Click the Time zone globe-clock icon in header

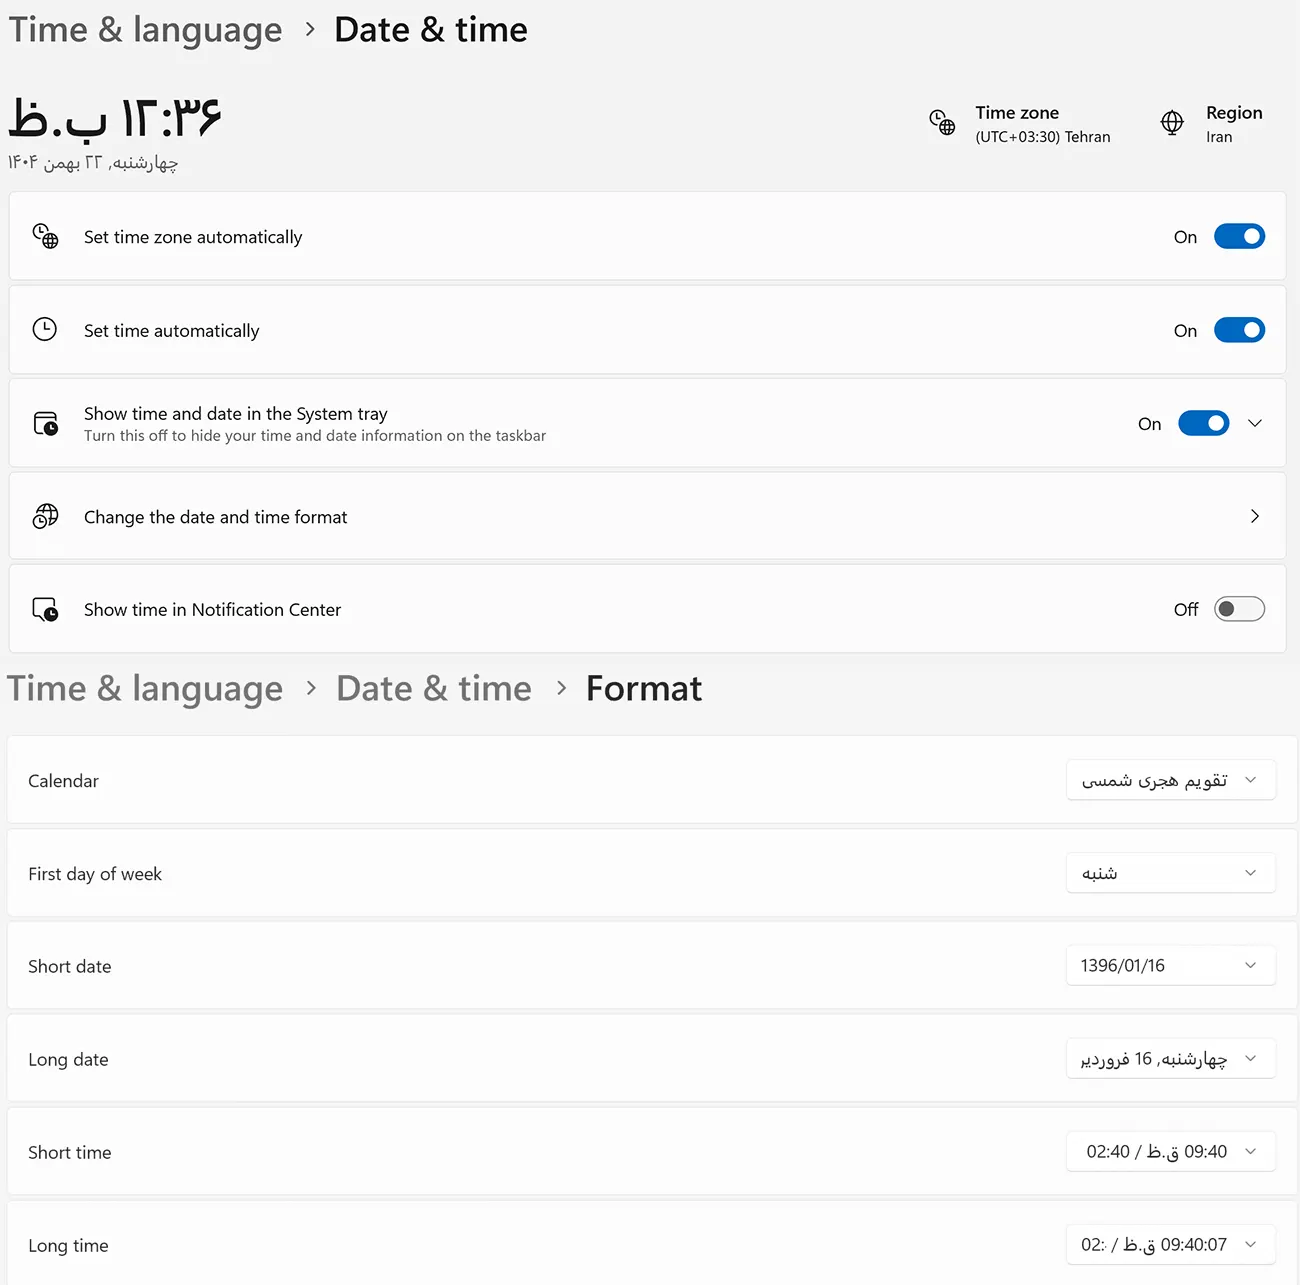[942, 122]
